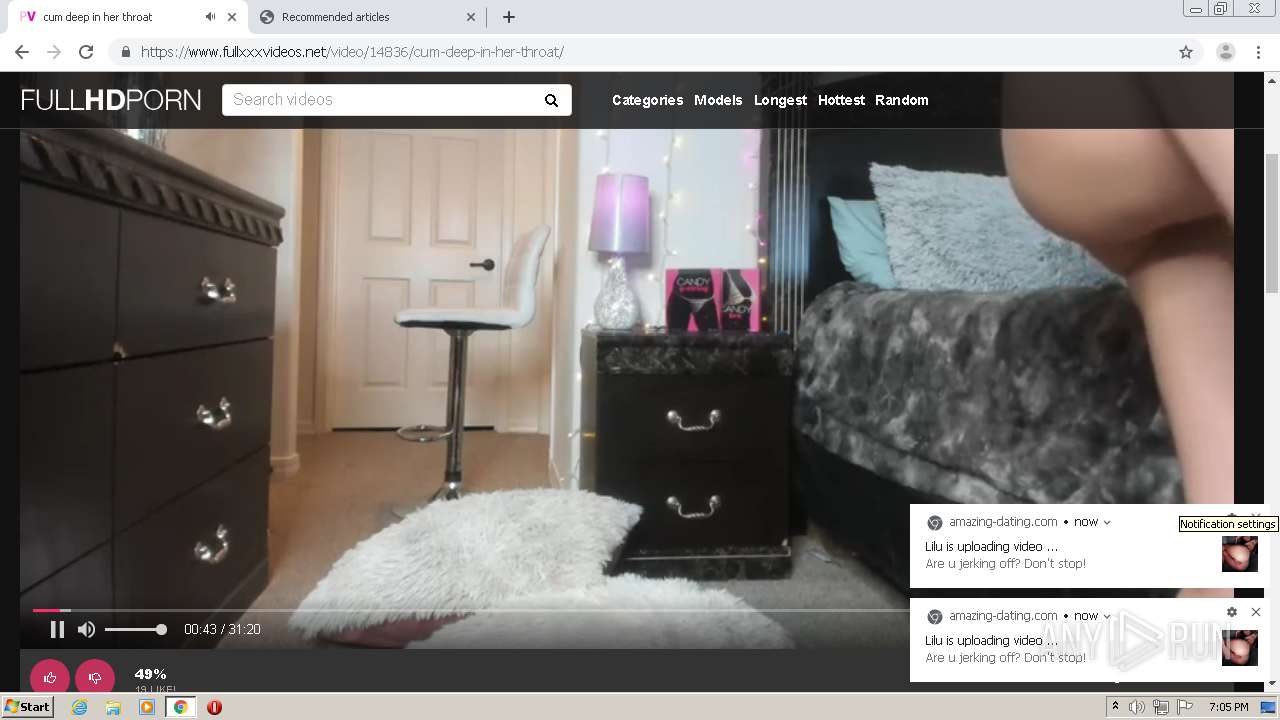Open settings gear on the lower notification
The height and width of the screenshot is (720, 1280).
pos(1232,612)
